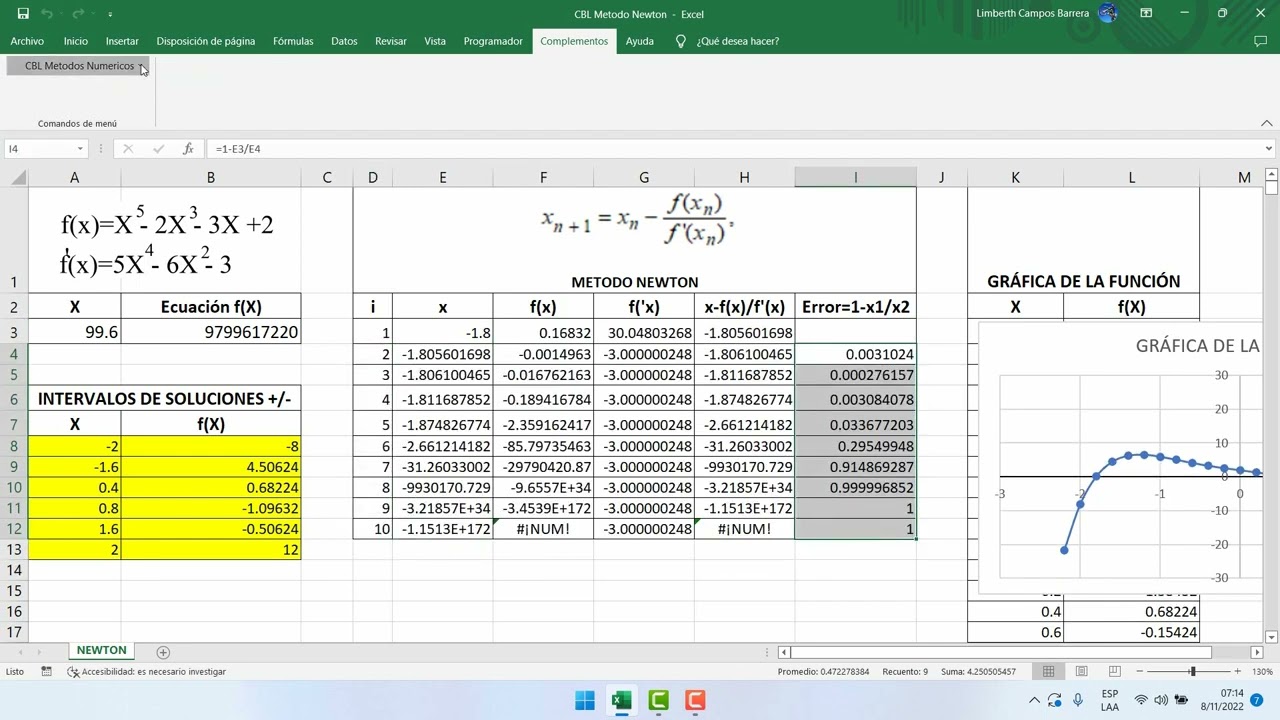Open the Ayuda tab
The height and width of the screenshot is (720, 1280).
640,41
